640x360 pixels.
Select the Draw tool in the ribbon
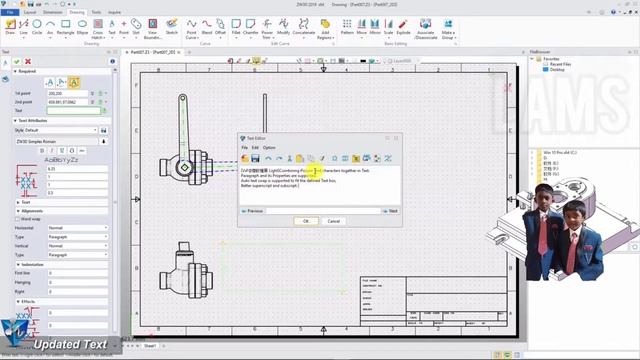(10, 27)
